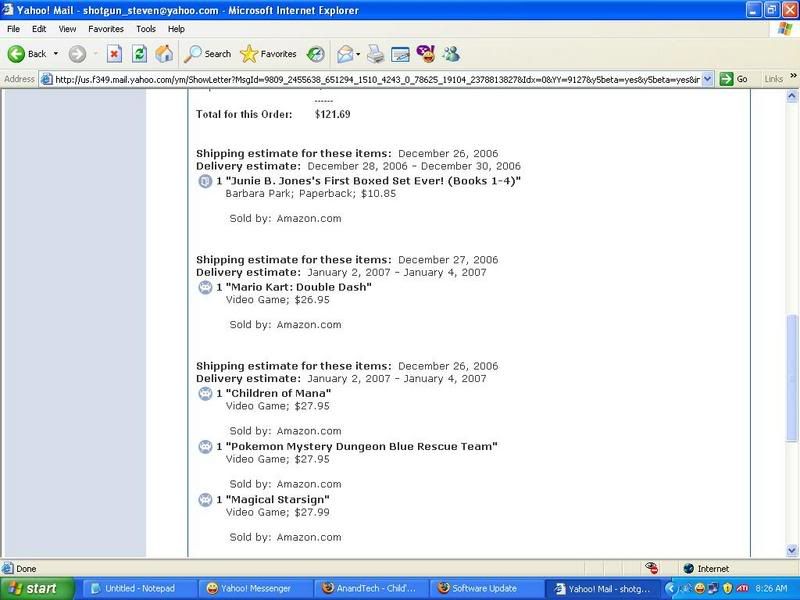Click the green Go button
This screenshot has width=800, height=600.
pos(733,79)
